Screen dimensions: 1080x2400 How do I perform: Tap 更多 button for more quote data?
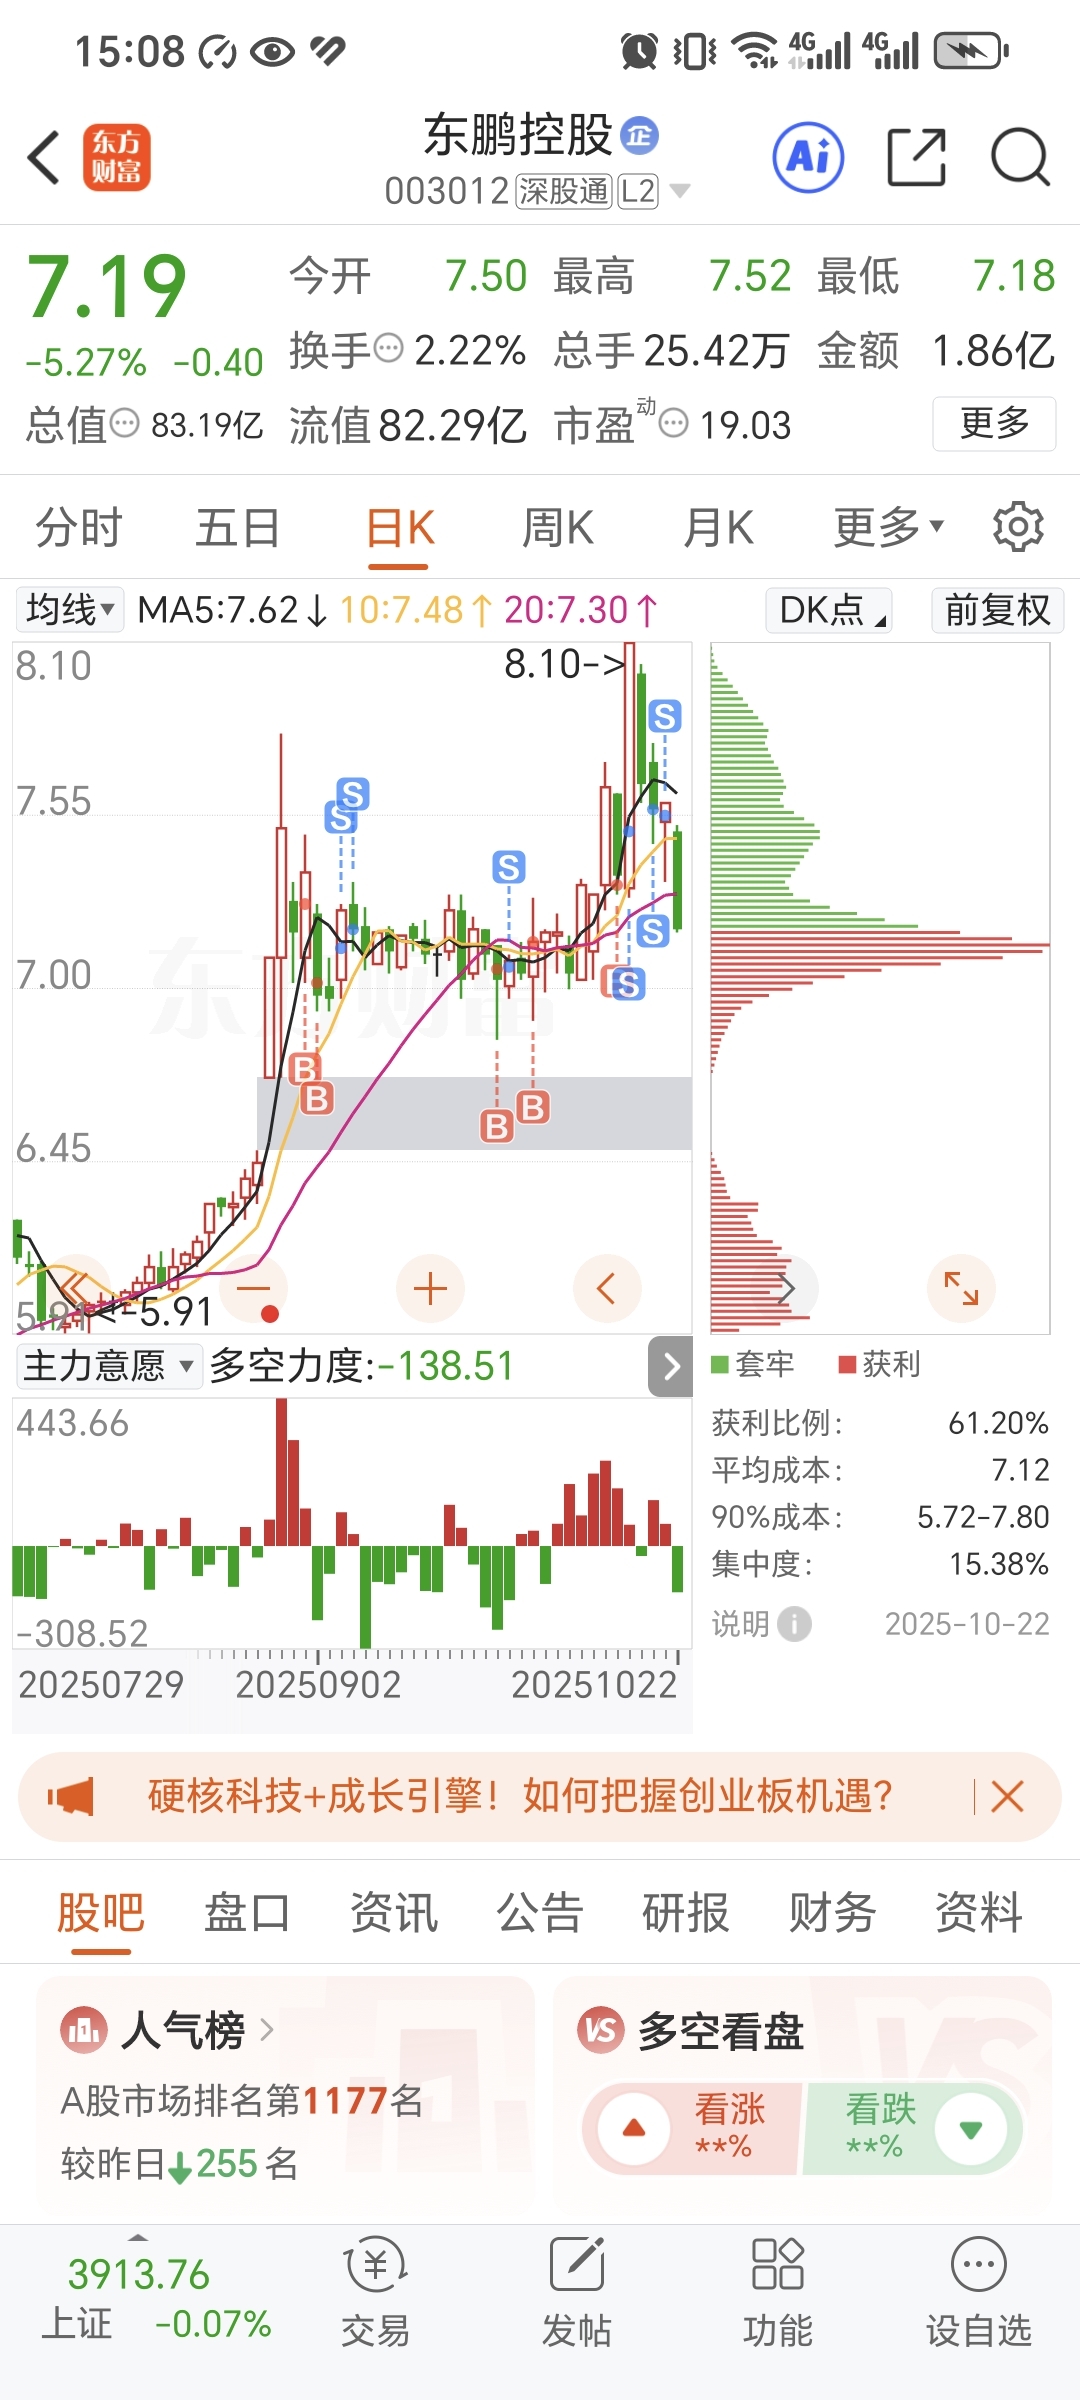tap(994, 424)
